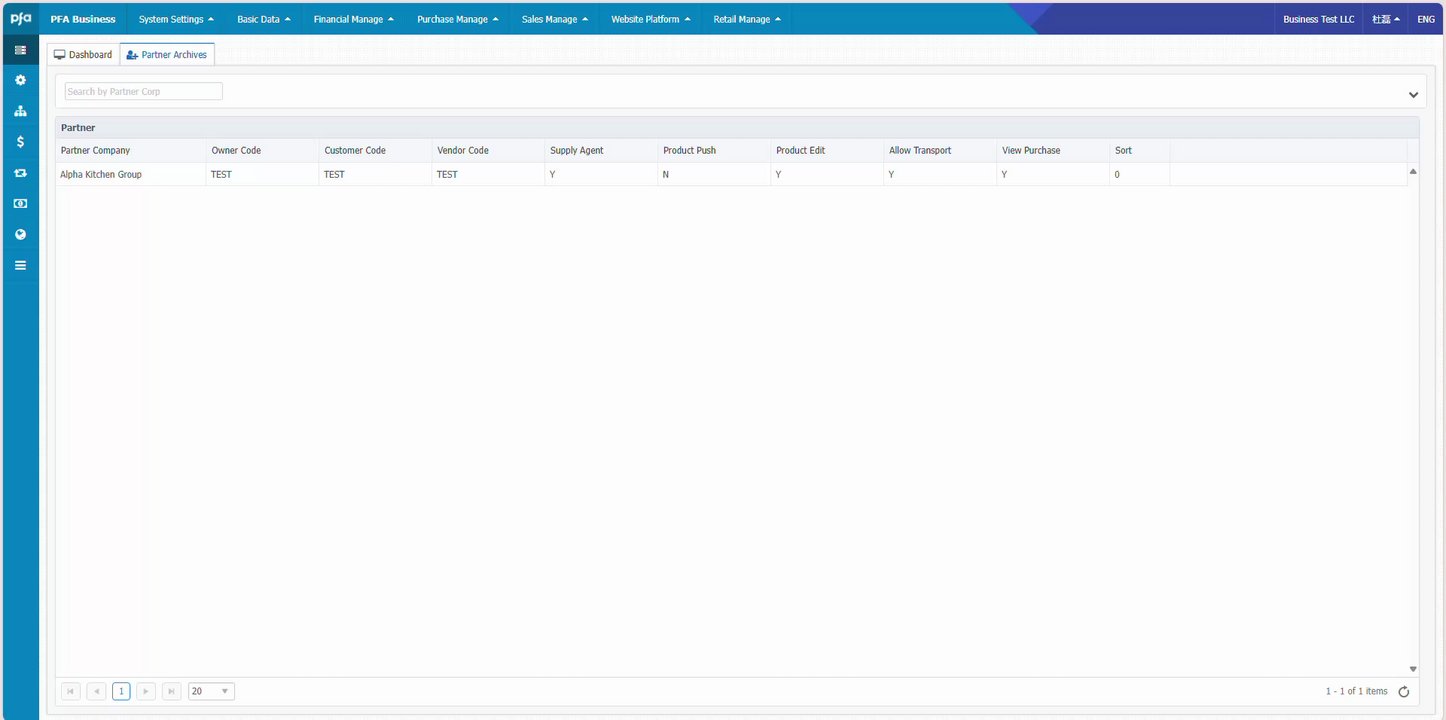Sort by Product Push column header
Viewport: 1446px width, 720px height.
[x=715, y=150]
